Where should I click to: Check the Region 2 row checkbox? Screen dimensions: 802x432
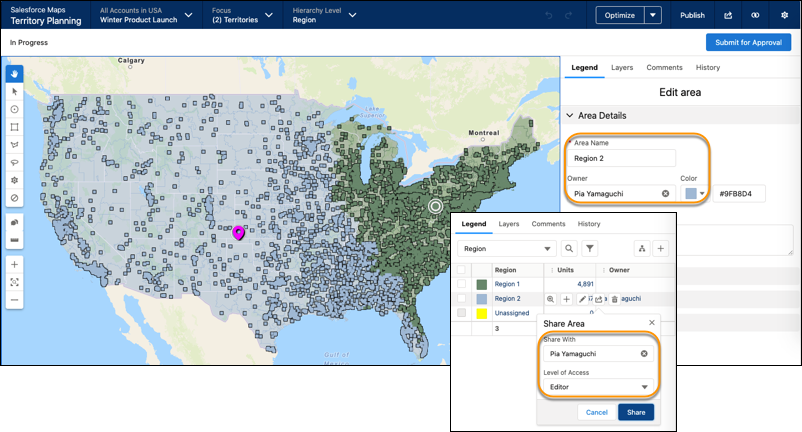click(461, 298)
